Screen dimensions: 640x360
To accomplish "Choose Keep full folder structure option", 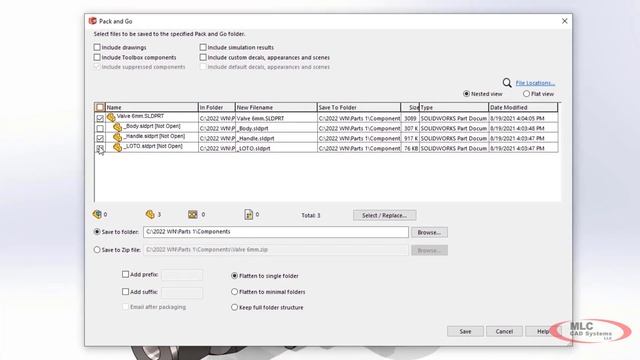I will [x=234, y=307].
